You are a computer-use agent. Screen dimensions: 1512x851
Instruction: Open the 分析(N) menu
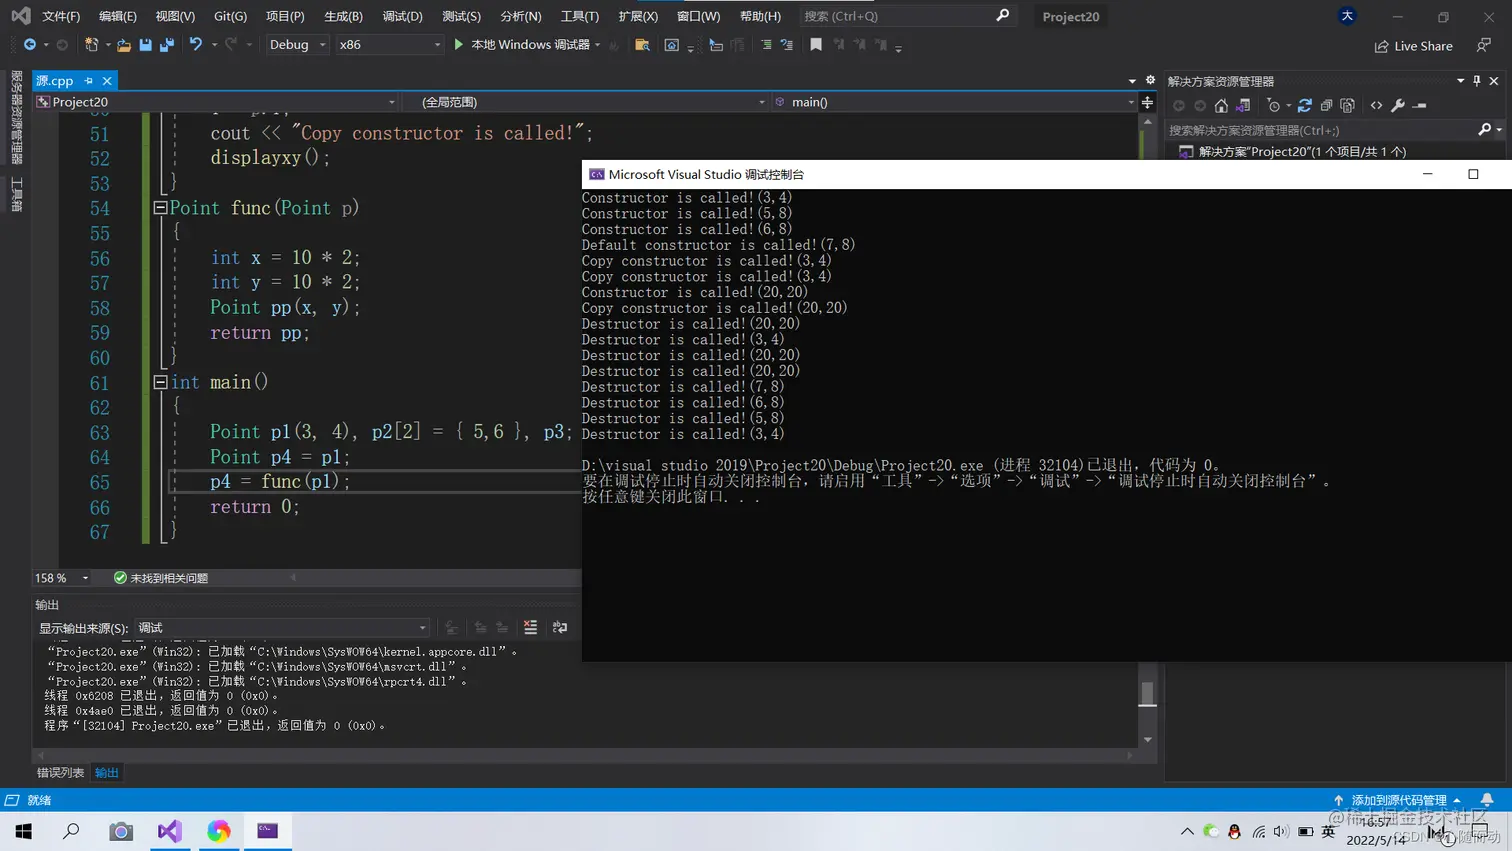coord(520,16)
